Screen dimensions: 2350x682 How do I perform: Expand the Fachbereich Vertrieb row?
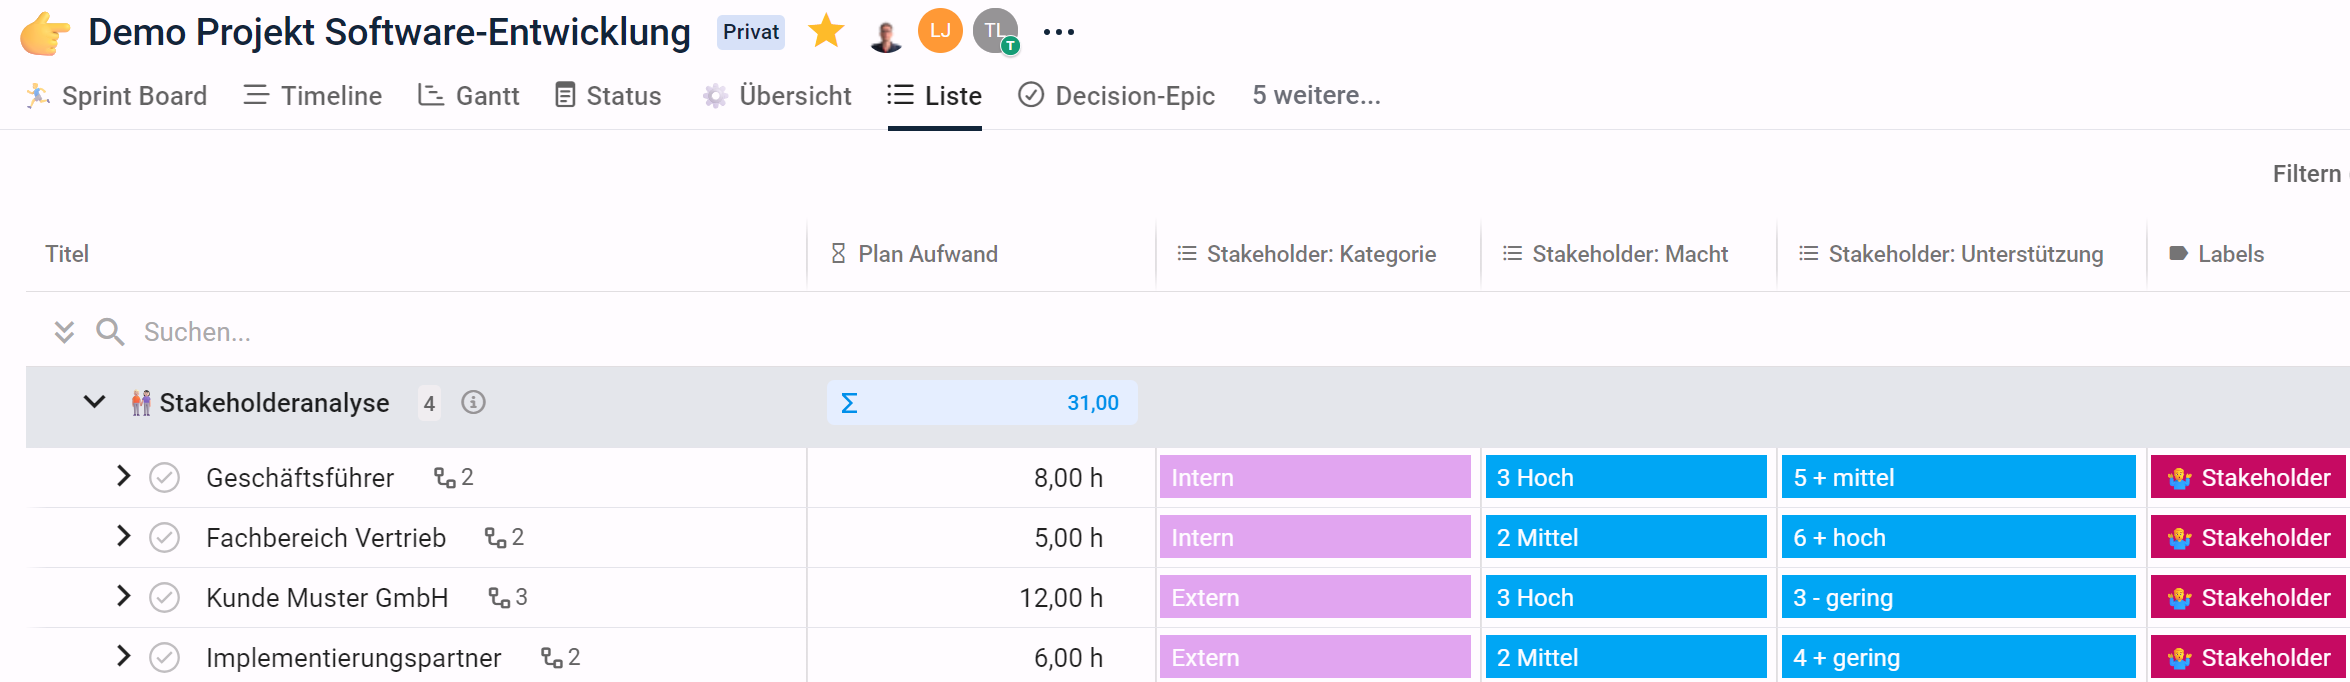(x=123, y=536)
